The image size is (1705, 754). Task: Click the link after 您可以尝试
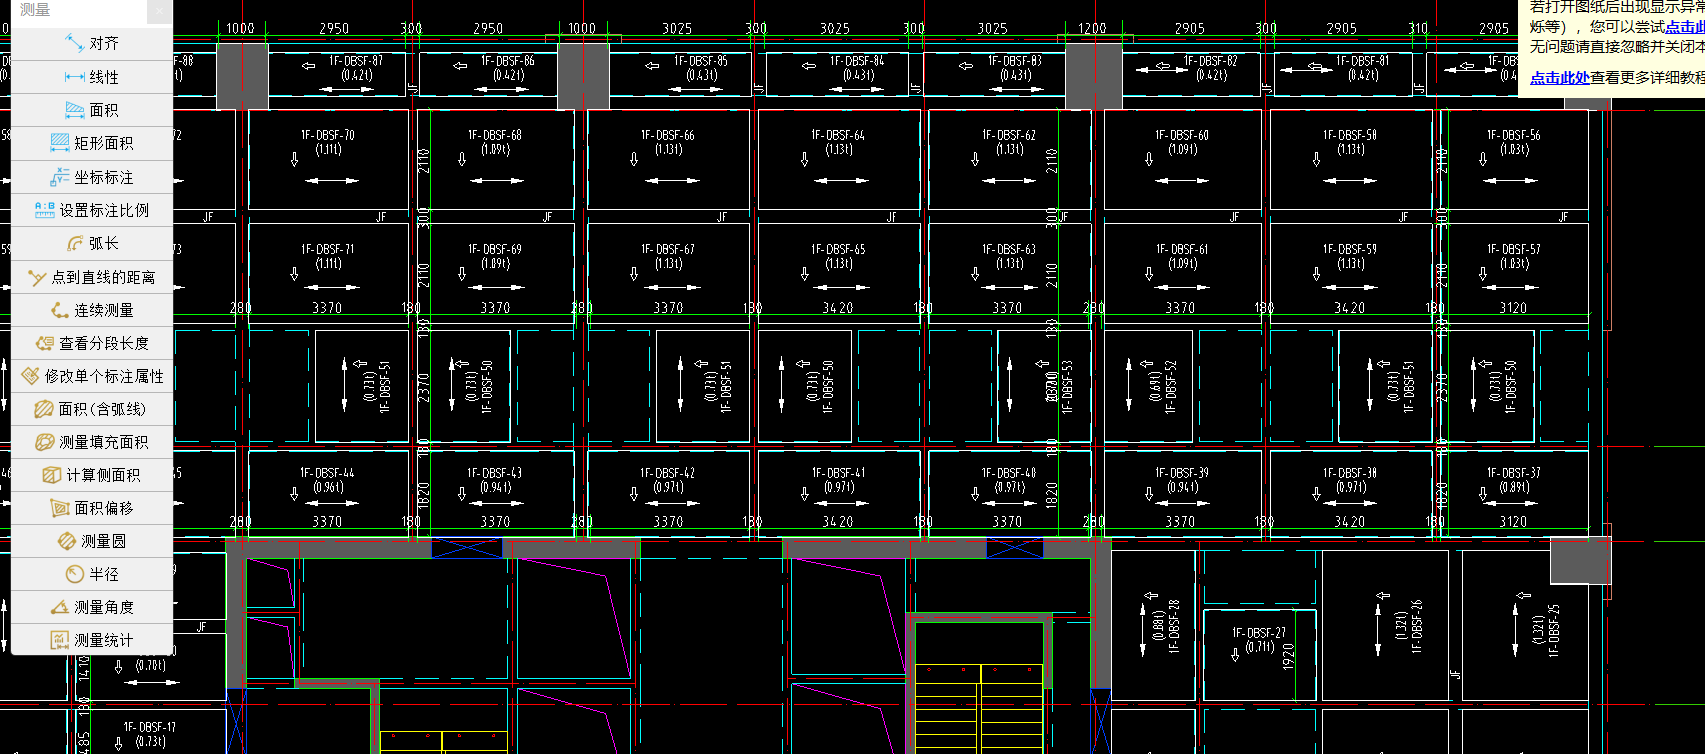[1685, 27]
